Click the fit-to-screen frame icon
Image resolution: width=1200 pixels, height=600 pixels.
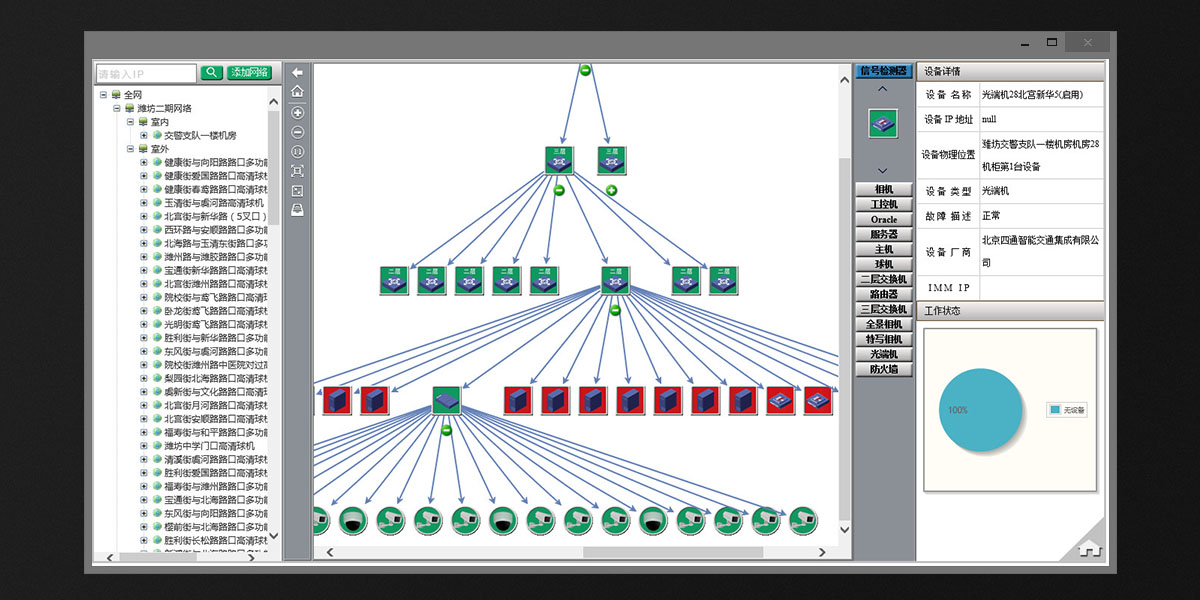point(297,171)
